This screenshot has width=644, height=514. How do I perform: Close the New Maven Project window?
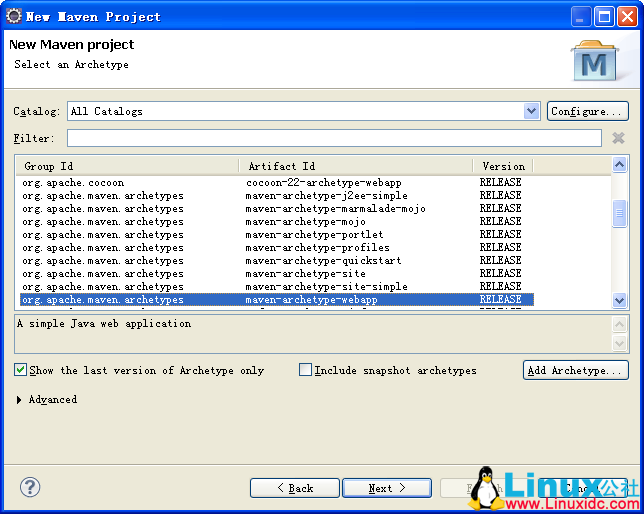(x=627, y=17)
